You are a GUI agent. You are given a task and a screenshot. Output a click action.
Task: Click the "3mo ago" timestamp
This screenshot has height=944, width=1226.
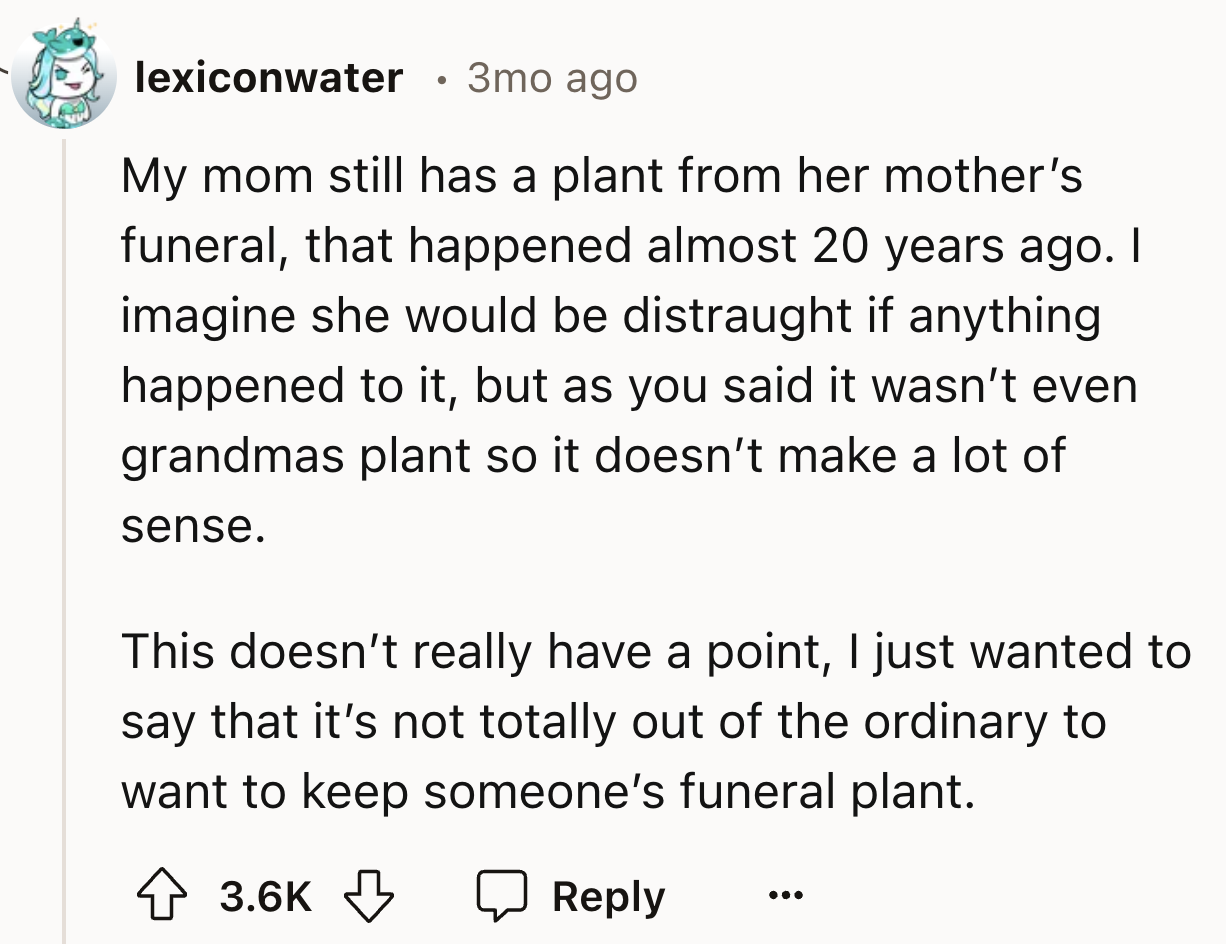[x=551, y=77]
